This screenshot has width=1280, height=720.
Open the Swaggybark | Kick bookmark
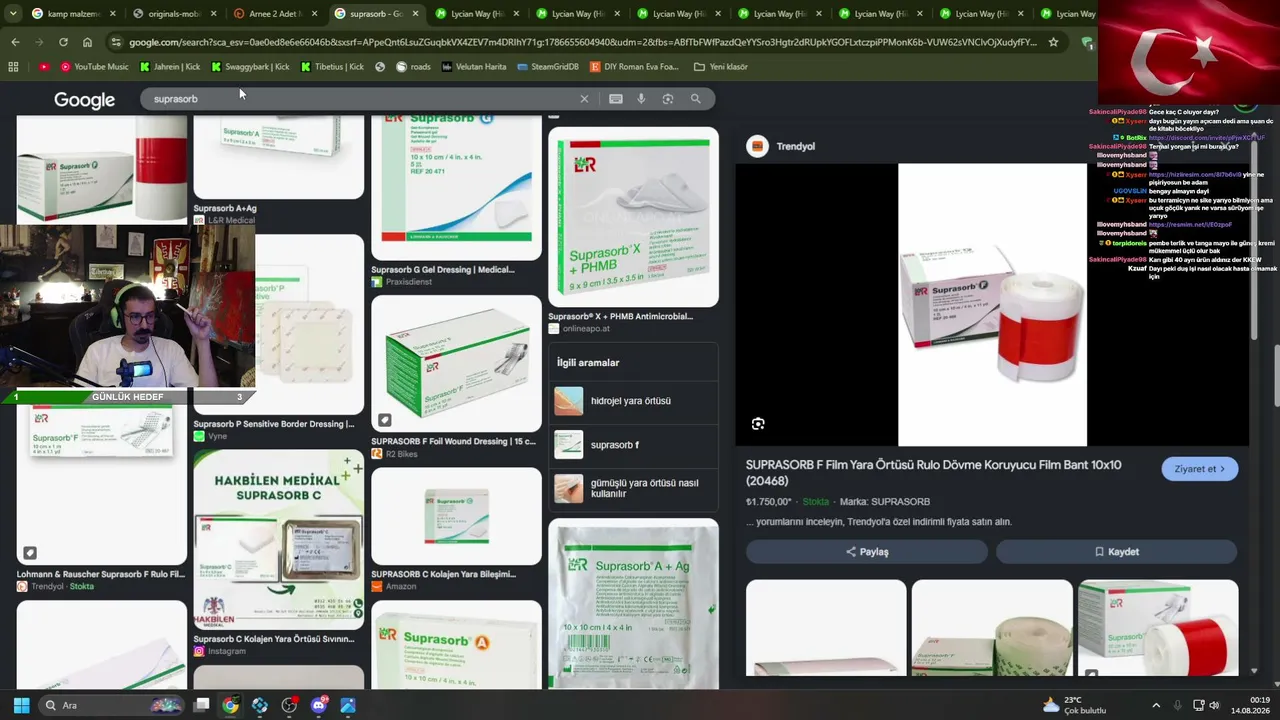point(250,67)
